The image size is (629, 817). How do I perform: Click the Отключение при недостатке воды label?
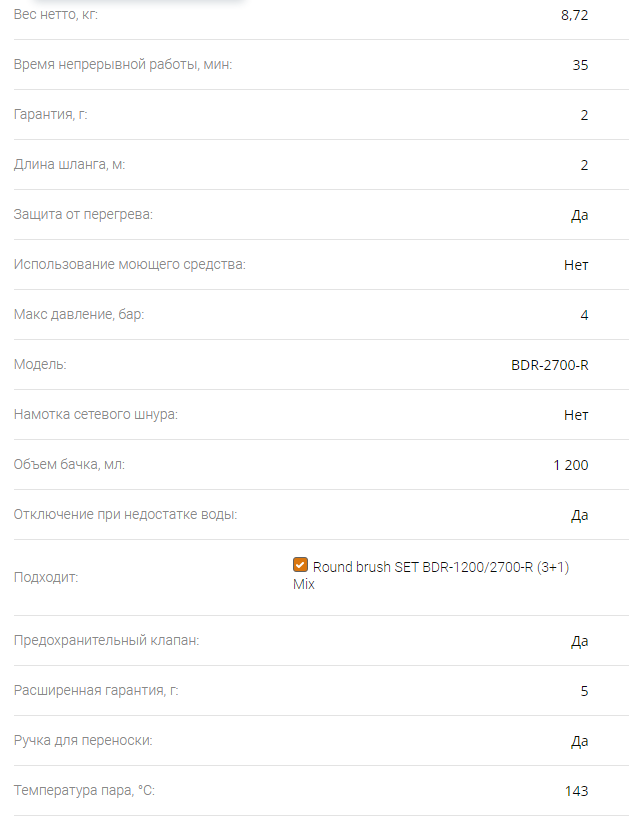(x=125, y=515)
